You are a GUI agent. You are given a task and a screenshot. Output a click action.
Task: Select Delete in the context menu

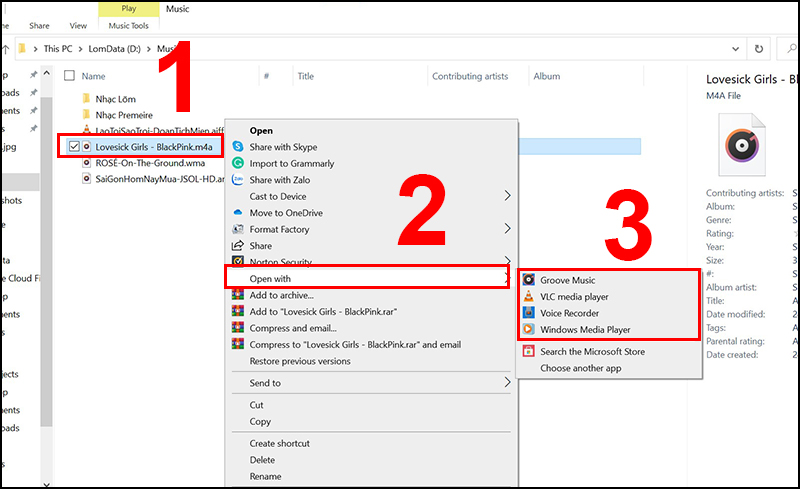(x=262, y=459)
